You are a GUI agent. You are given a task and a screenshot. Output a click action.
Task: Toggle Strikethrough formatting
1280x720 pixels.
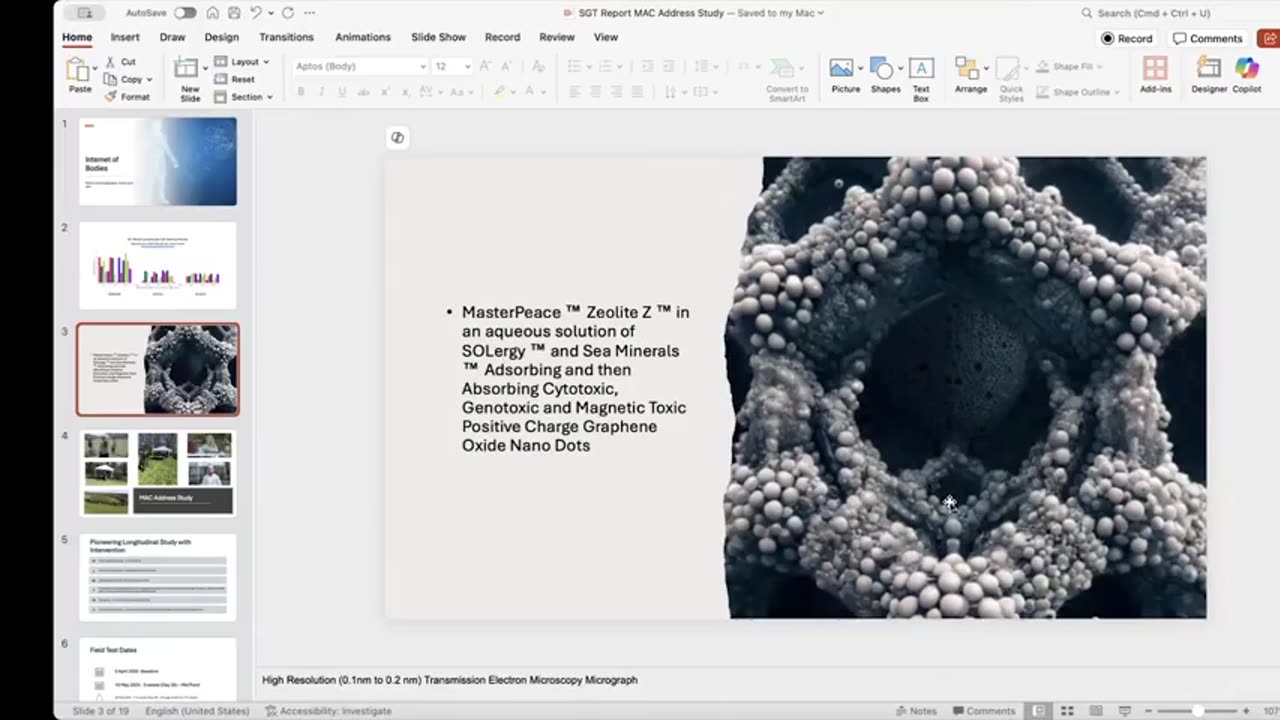[x=362, y=91]
